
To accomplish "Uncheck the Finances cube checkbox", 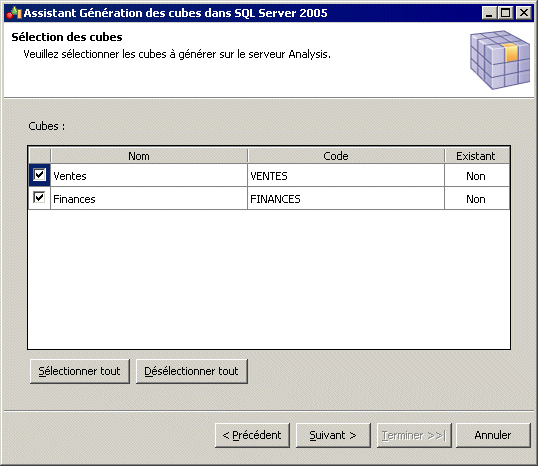I will click(x=39, y=198).
